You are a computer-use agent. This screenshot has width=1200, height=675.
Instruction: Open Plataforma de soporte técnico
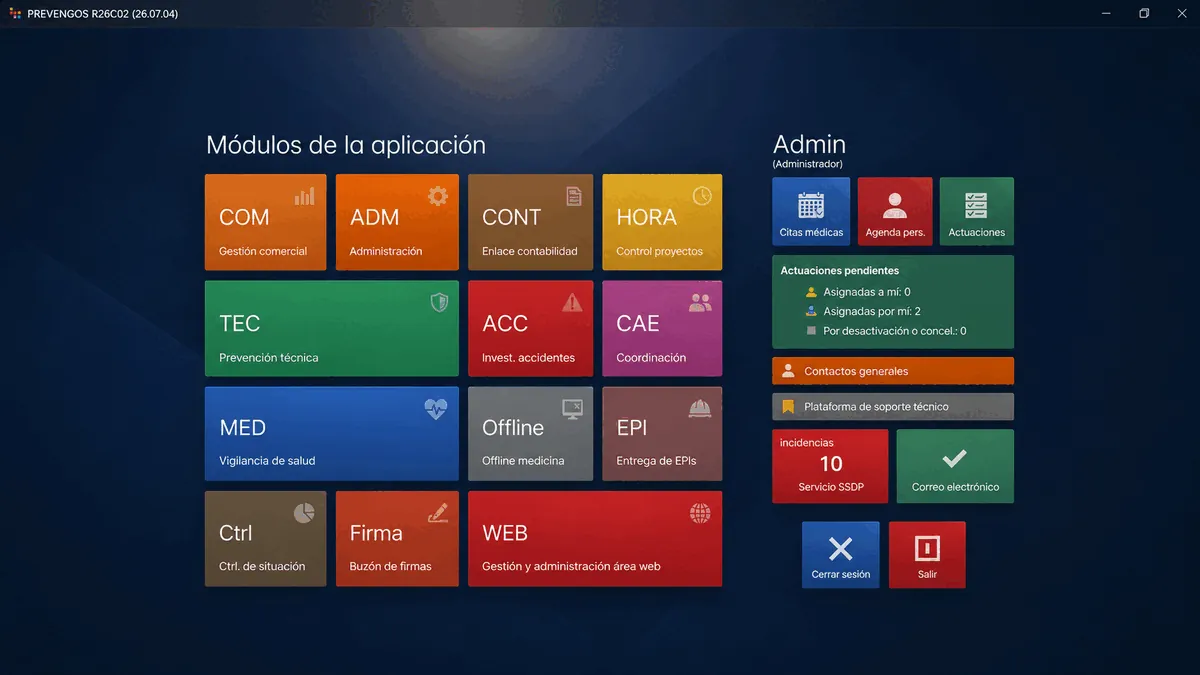click(x=893, y=407)
